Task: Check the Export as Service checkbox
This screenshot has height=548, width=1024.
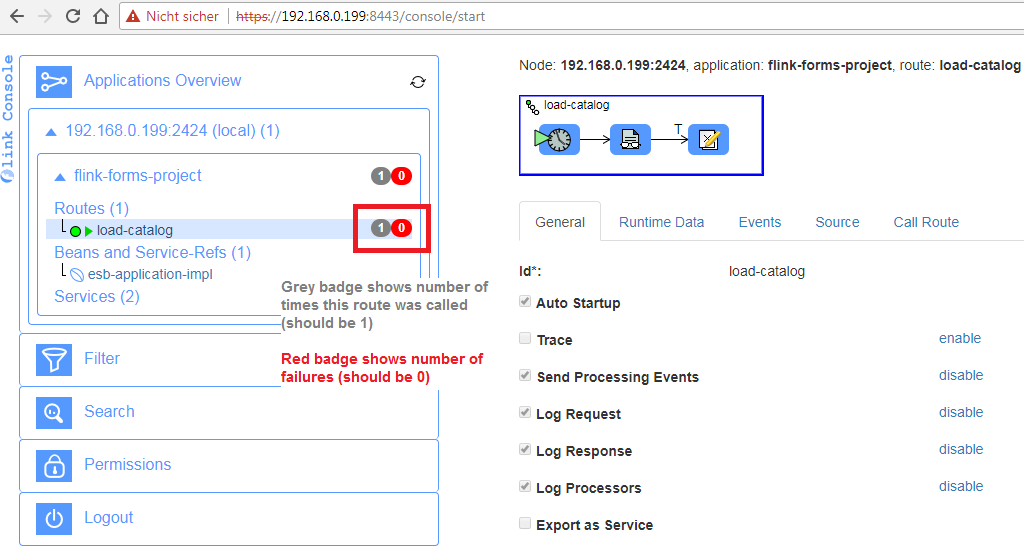Action: (525, 524)
